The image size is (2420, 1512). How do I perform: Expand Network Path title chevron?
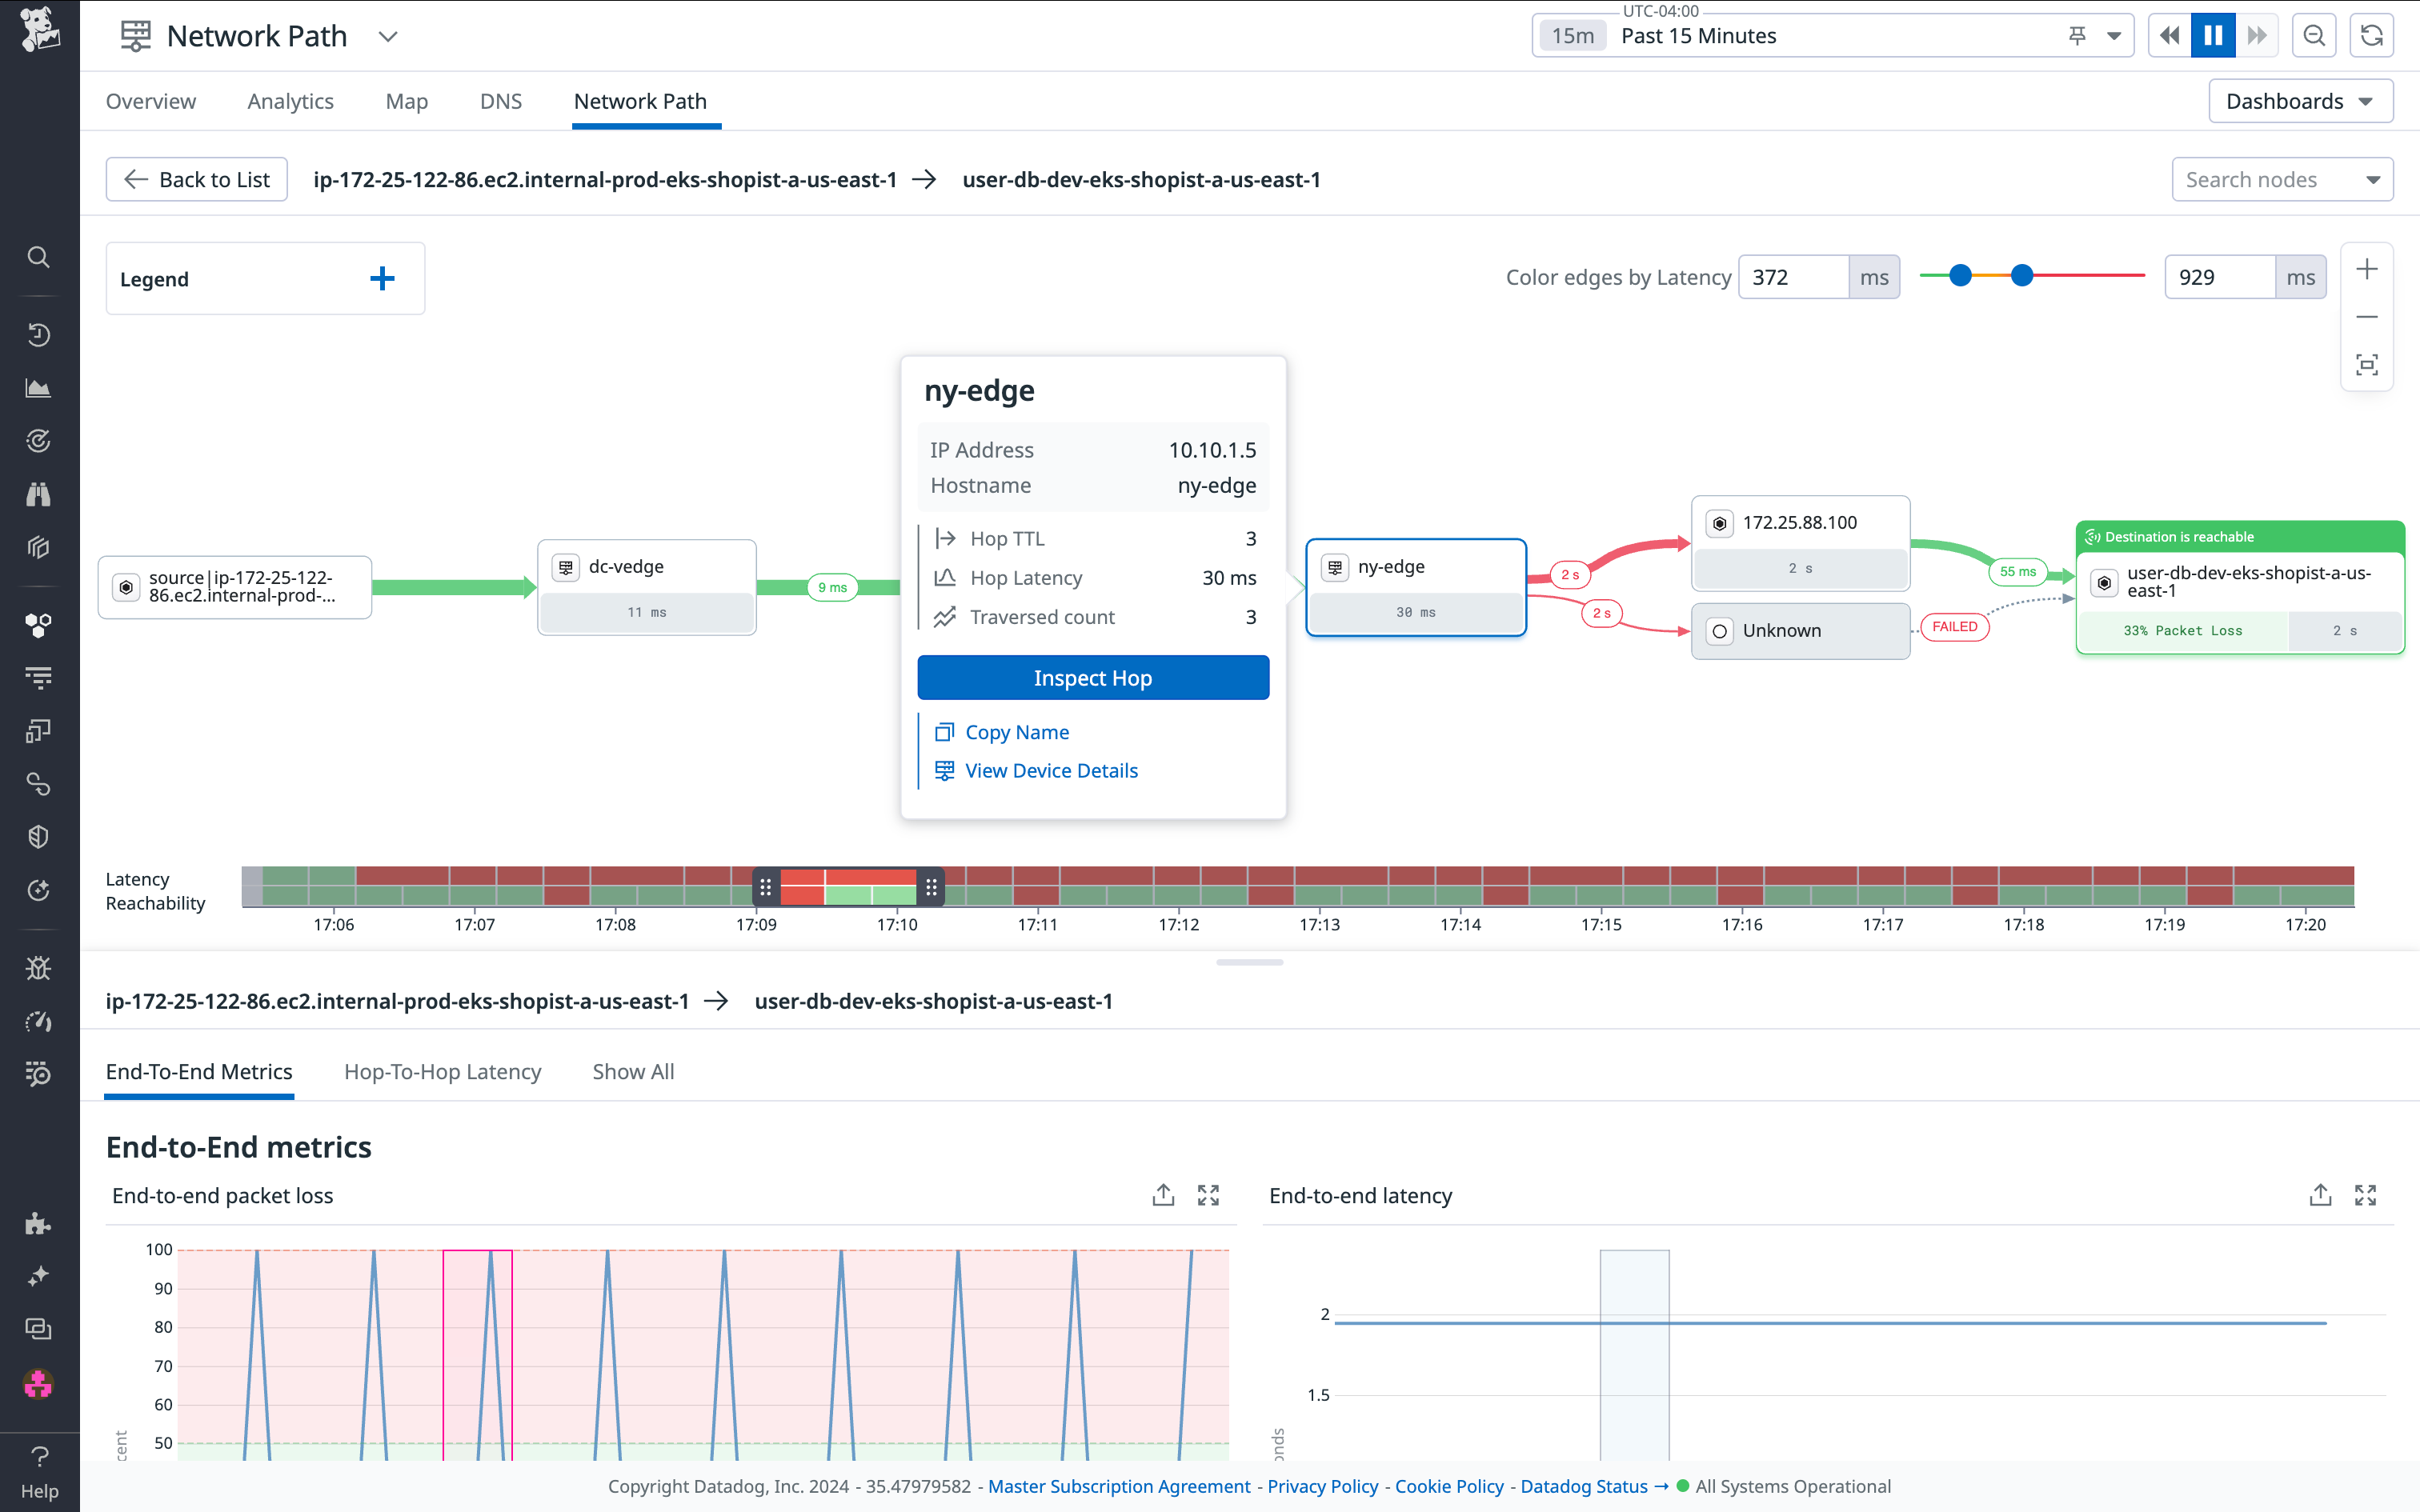(388, 37)
